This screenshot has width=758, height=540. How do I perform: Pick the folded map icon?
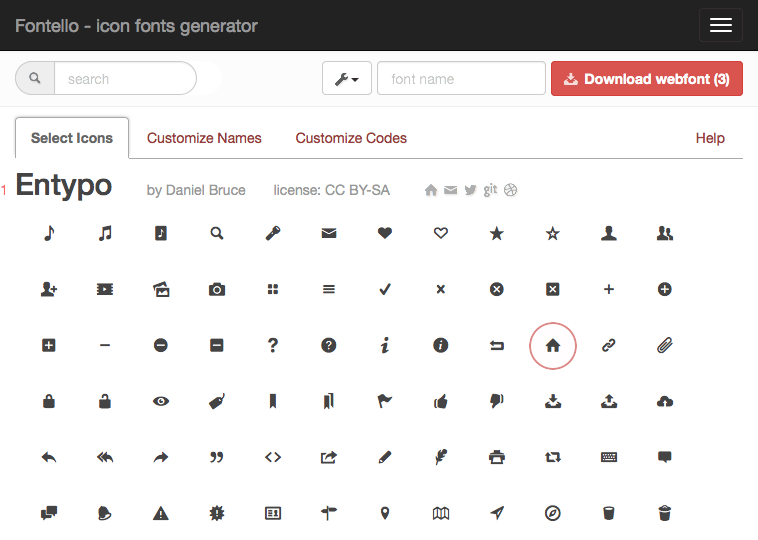click(x=441, y=513)
